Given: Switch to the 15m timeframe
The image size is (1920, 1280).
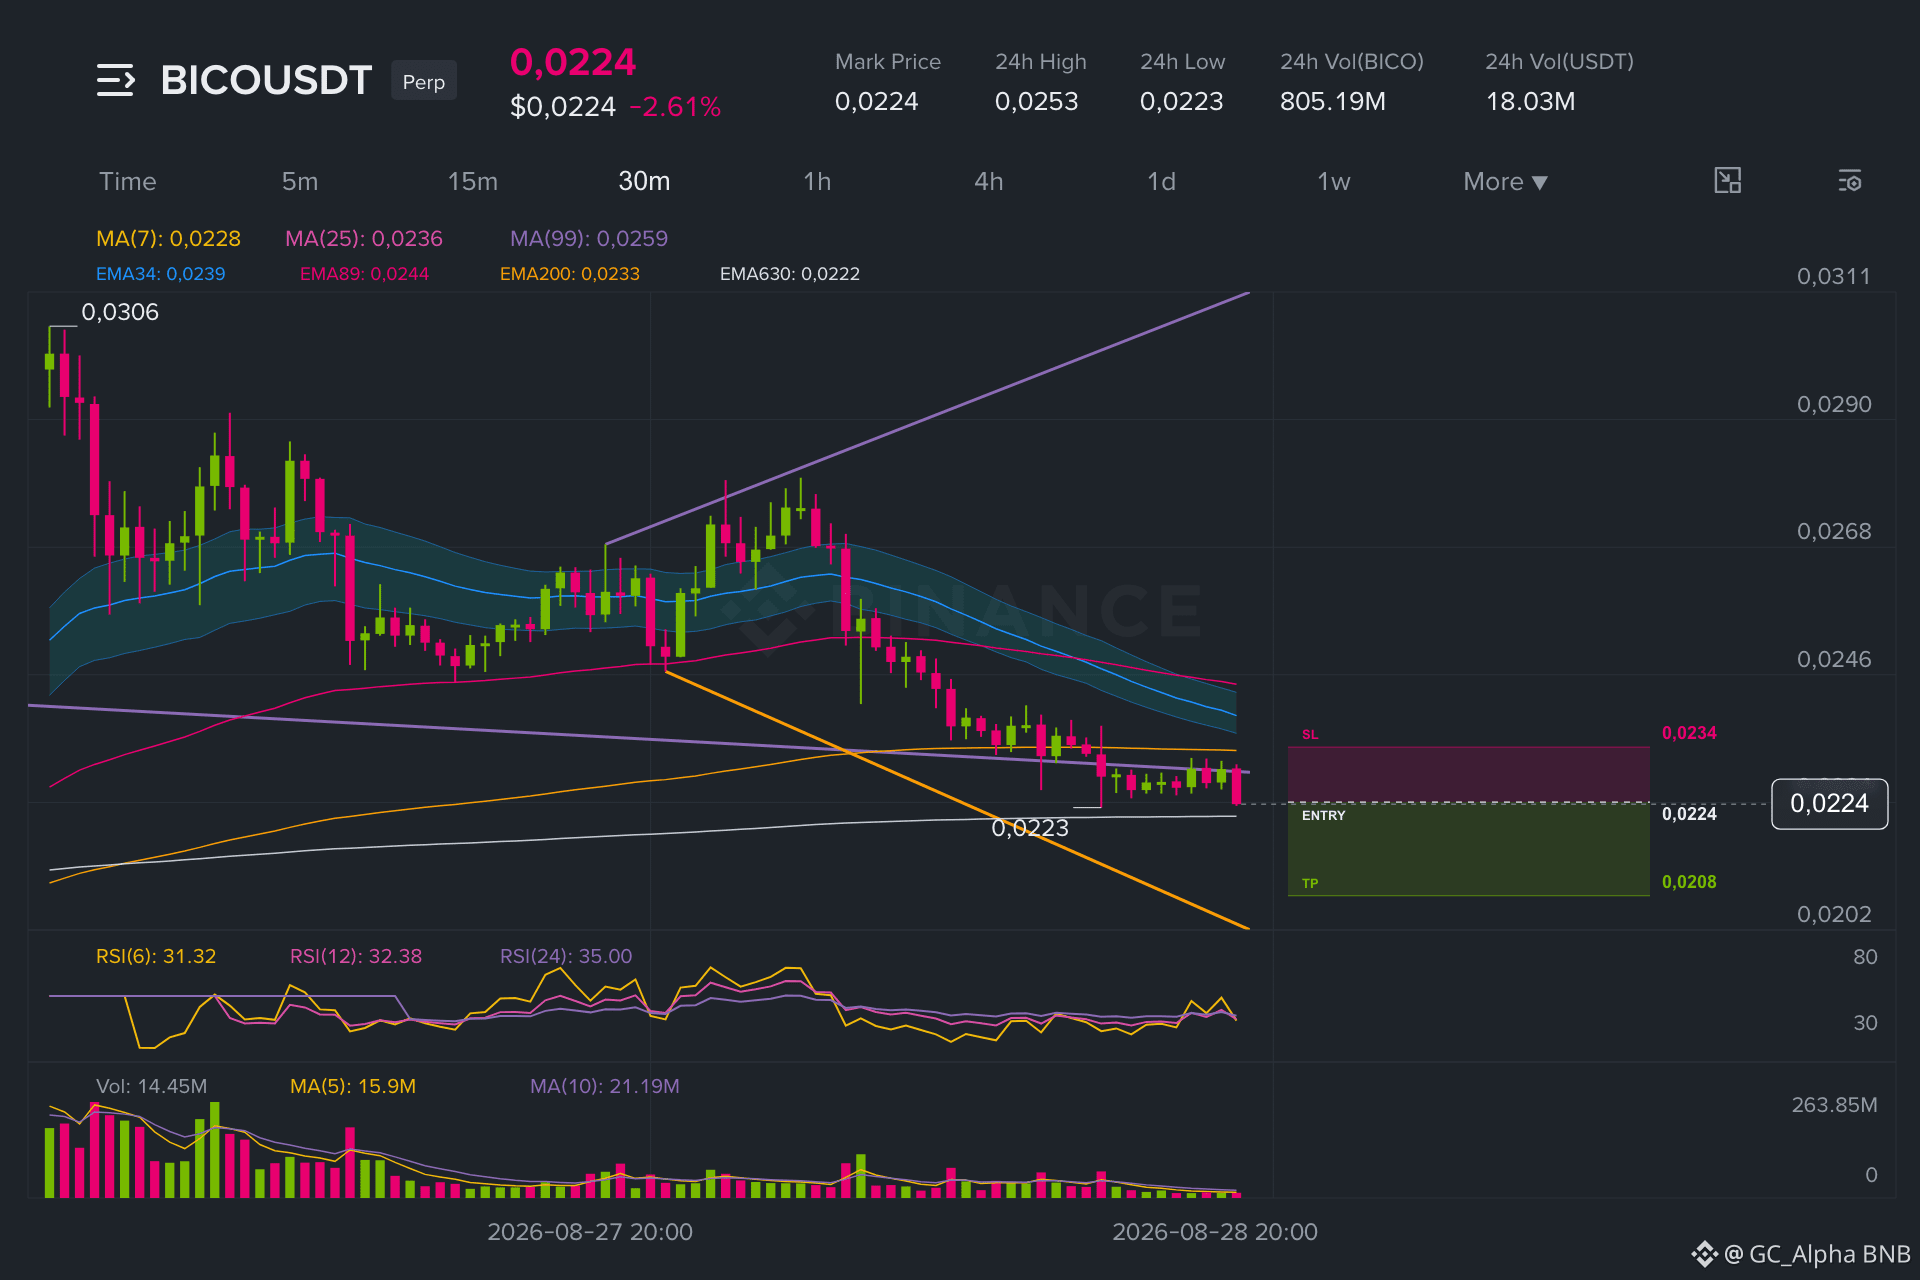Looking at the screenshot, I should (x=473, y=181).
